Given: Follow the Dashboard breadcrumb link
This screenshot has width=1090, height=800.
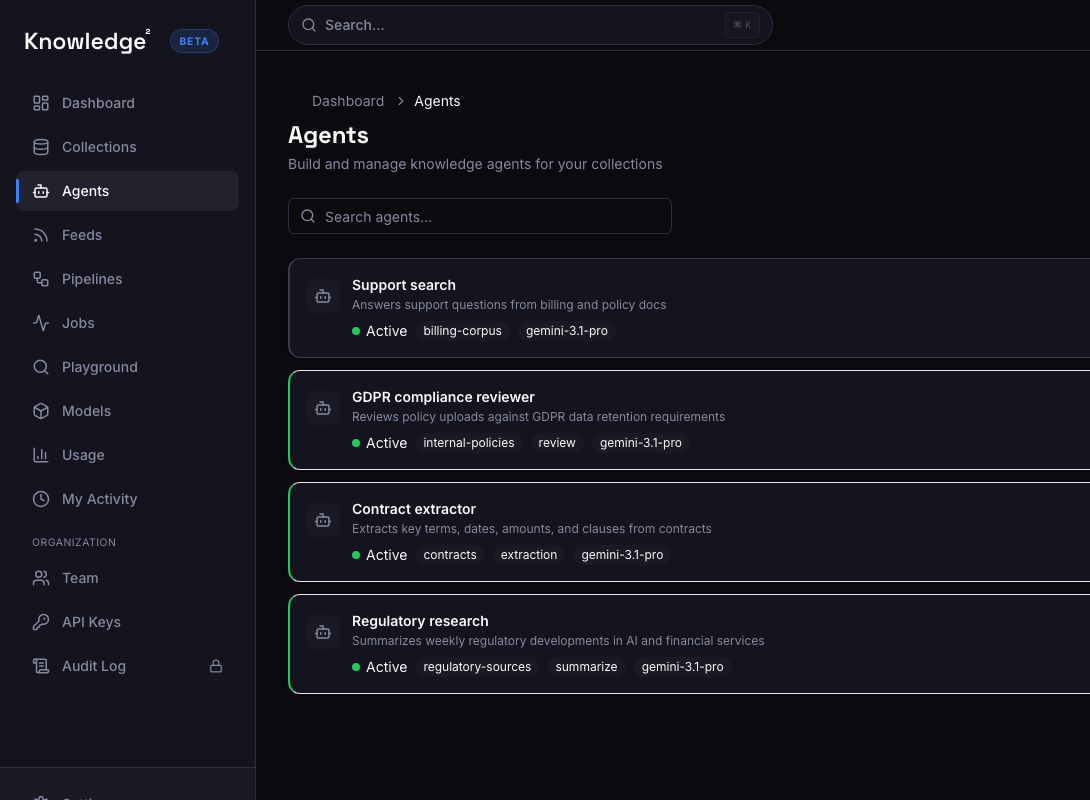Looking at the screenshot, I should click(348, 101).
